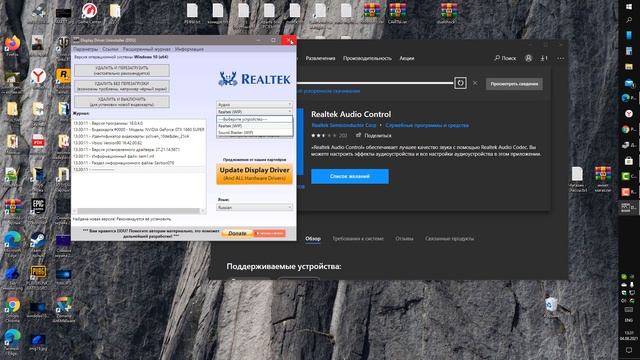Open the Информация menu in DDU
Image resolution: width=640 pixels, height=360 pixels.
189,49
